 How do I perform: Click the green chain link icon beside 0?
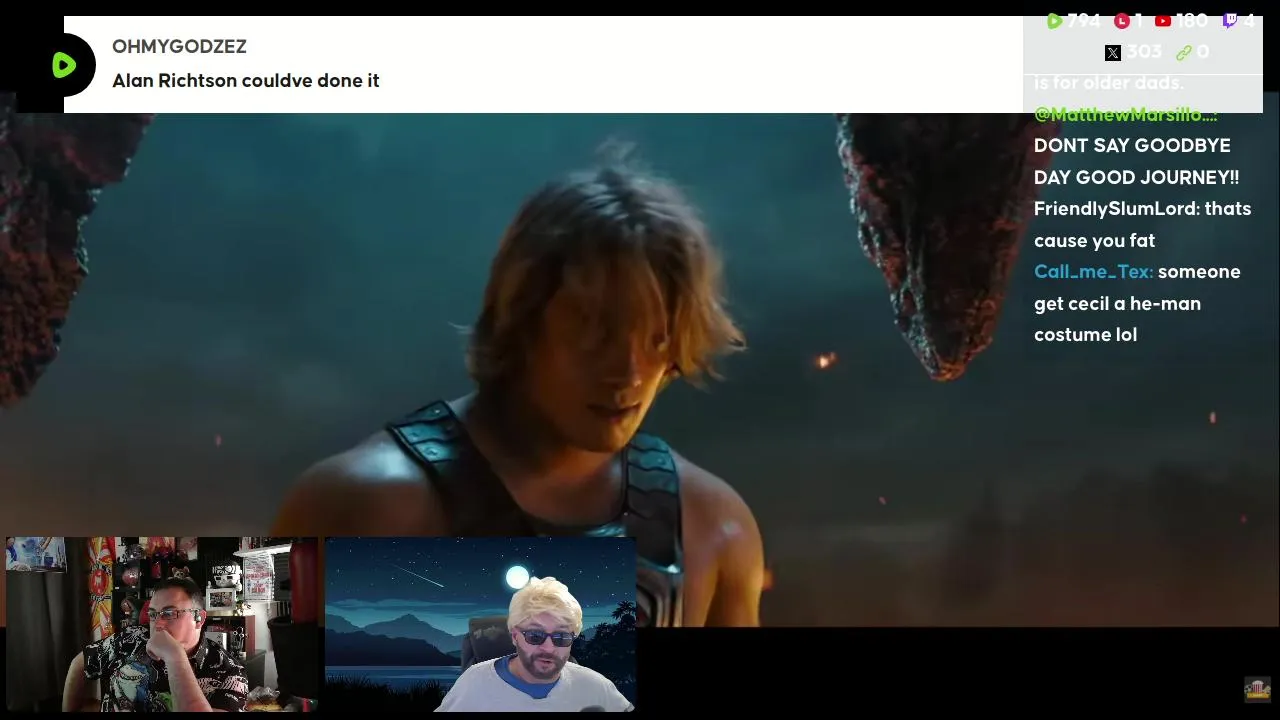pos(1184,53)
